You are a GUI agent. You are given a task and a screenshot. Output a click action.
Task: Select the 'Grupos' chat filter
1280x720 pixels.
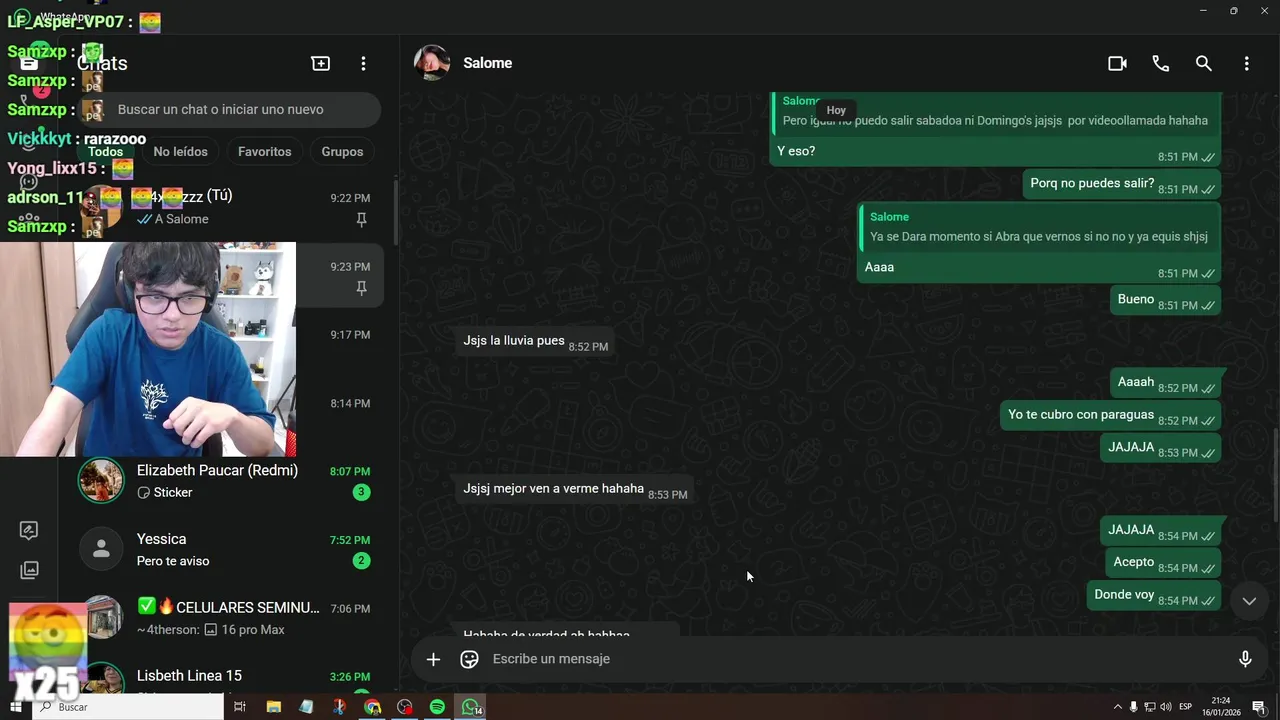342,152
